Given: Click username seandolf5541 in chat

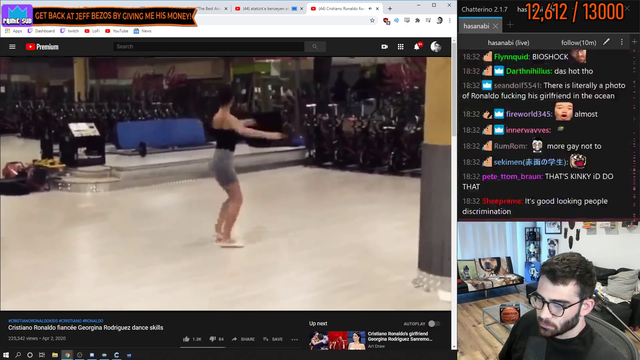Looking at the screenshot, I should click(x=517, y=85).
